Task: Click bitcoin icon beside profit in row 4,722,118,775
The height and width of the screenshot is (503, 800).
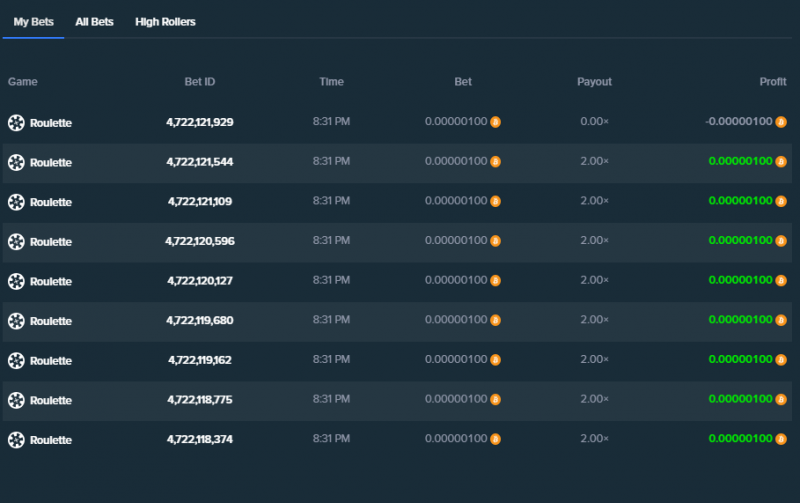Action: [781, 399]
